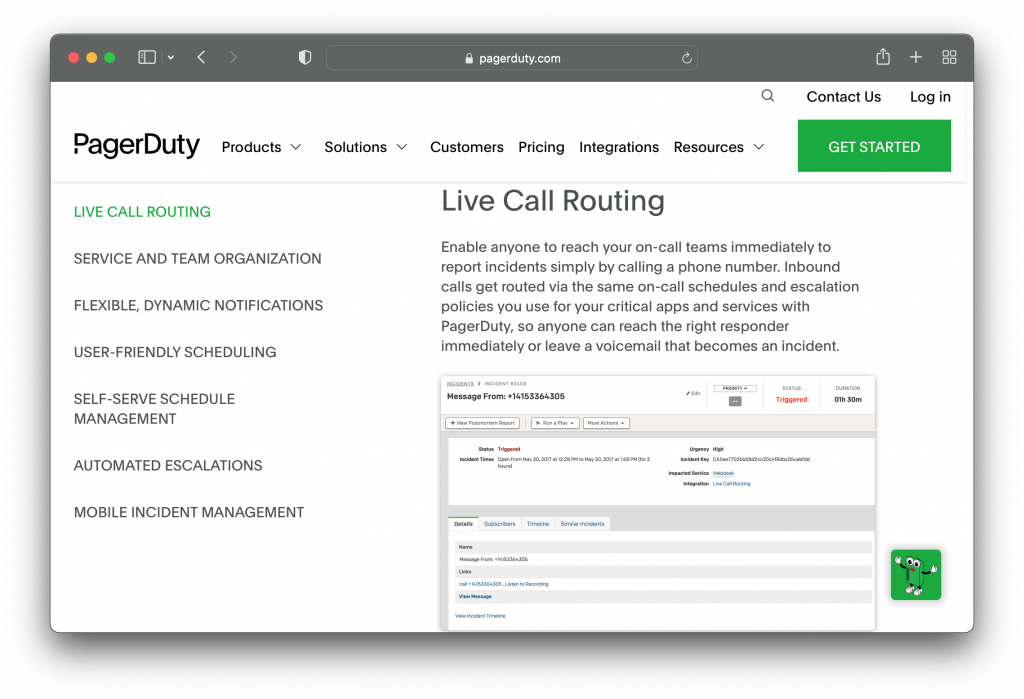Click the '01h 30m' duration value
This screenshot has width=1024, height=699.
[x=848, y=399]
